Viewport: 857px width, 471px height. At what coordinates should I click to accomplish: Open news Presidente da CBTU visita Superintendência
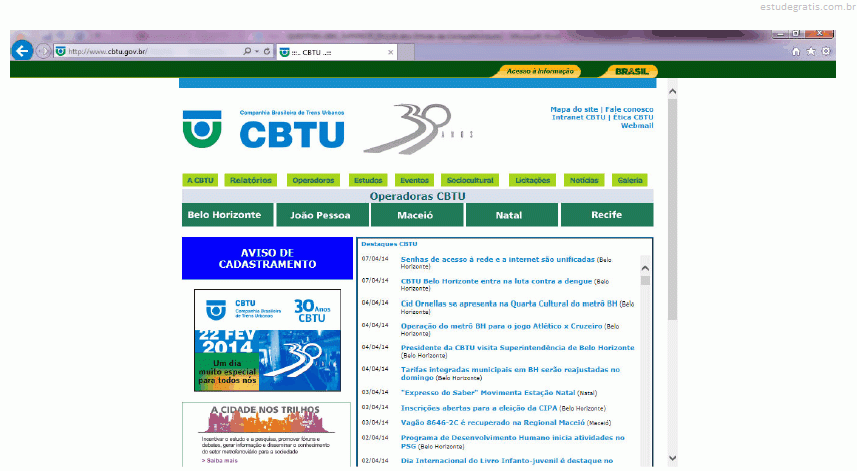point(518,348)
